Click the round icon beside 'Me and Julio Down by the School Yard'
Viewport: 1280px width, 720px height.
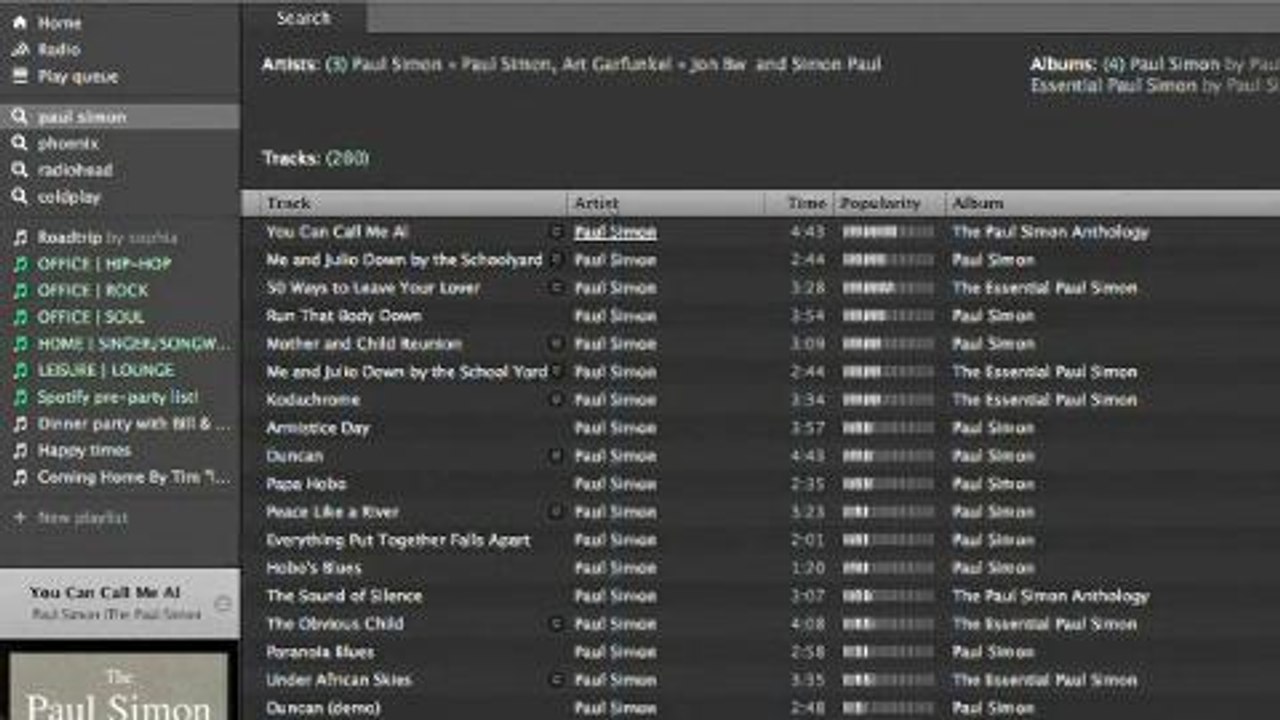(x=557, y=372)
